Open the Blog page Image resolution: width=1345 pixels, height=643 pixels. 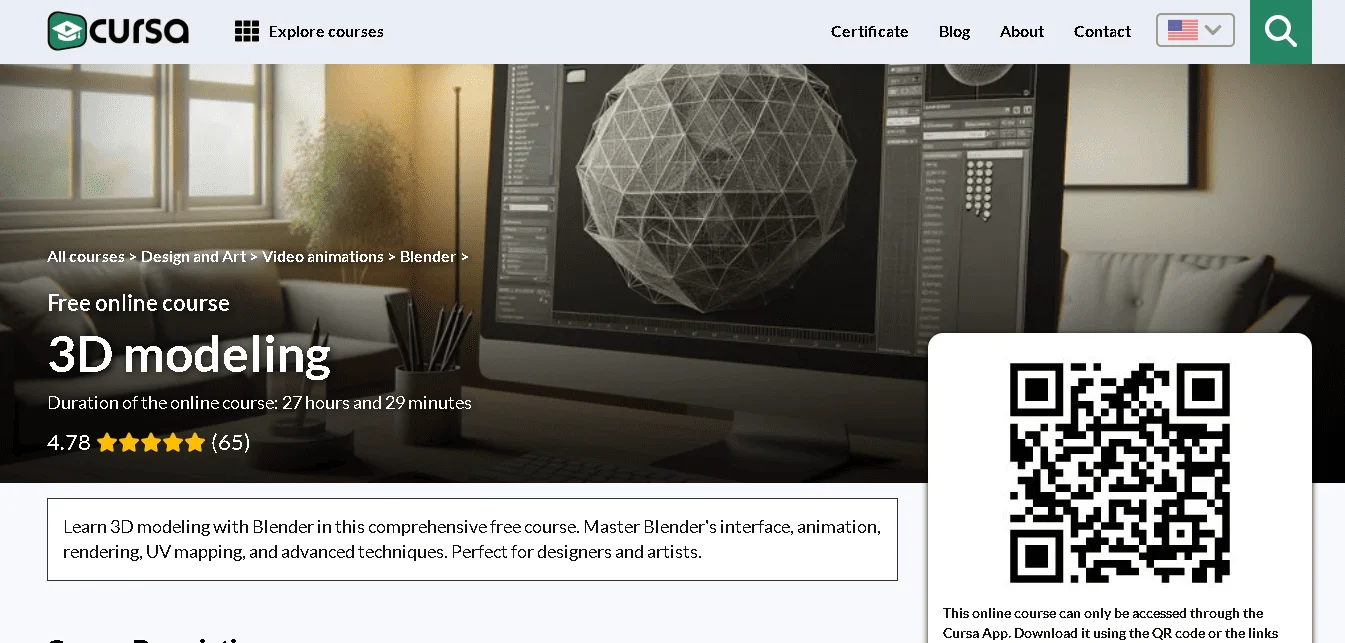coord(953,31)
